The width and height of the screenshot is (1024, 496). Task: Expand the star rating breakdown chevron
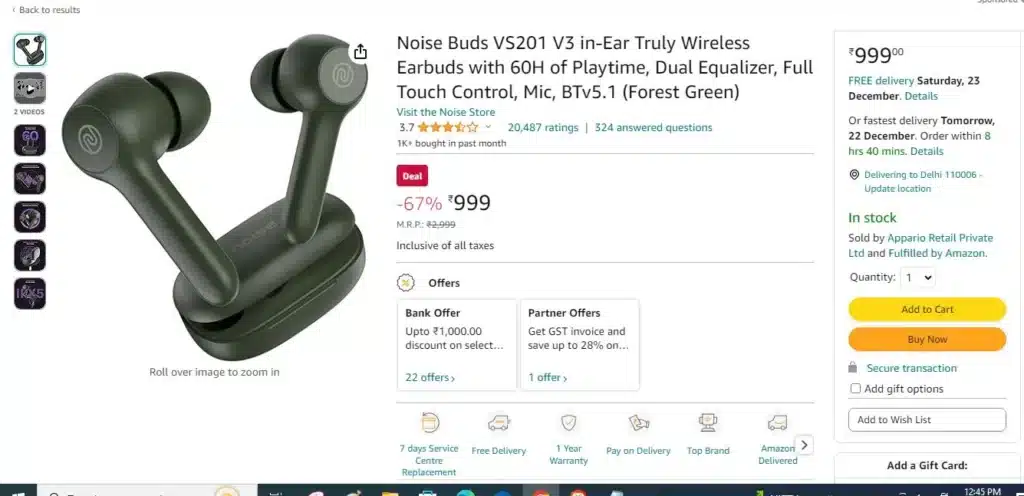click(488, 127)
